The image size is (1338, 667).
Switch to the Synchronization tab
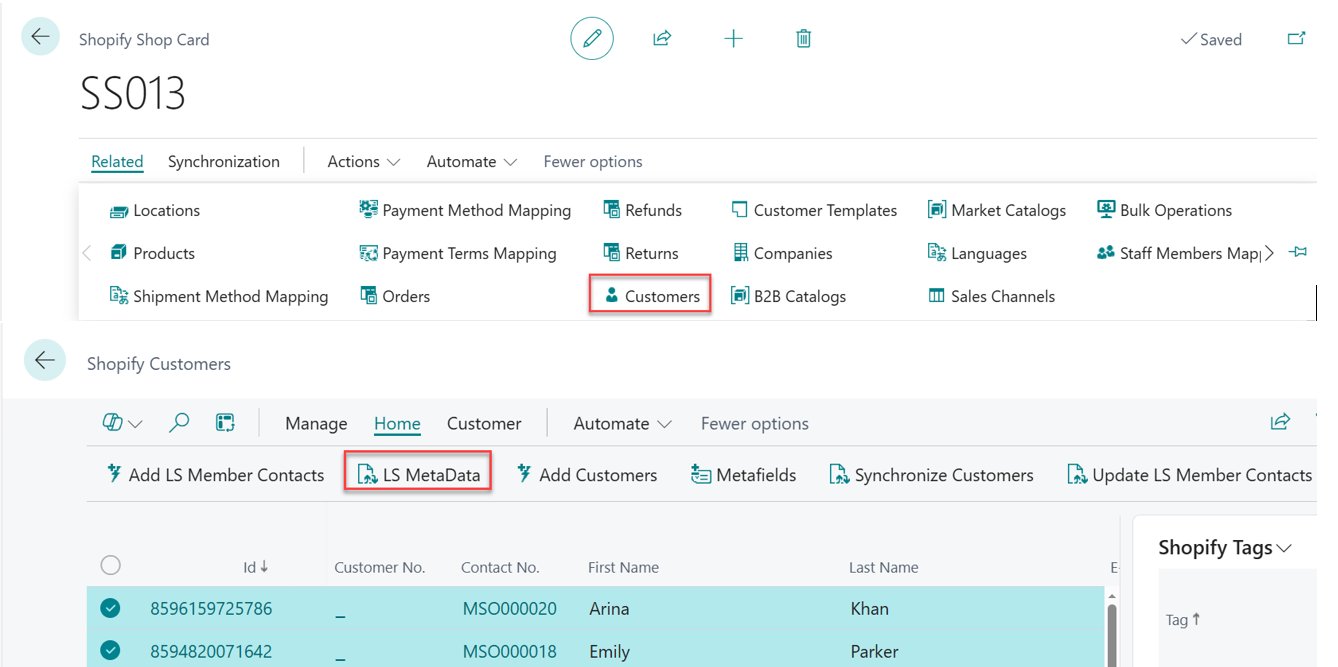[224, 162]
